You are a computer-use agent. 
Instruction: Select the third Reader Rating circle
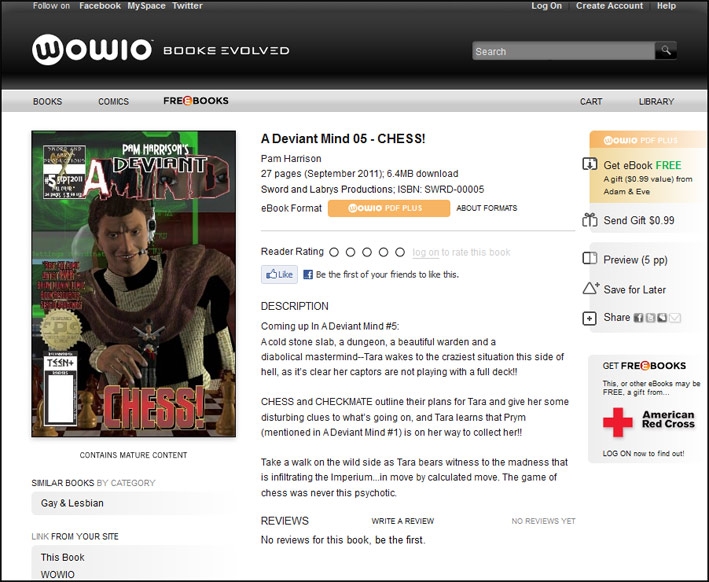(367, 252)
